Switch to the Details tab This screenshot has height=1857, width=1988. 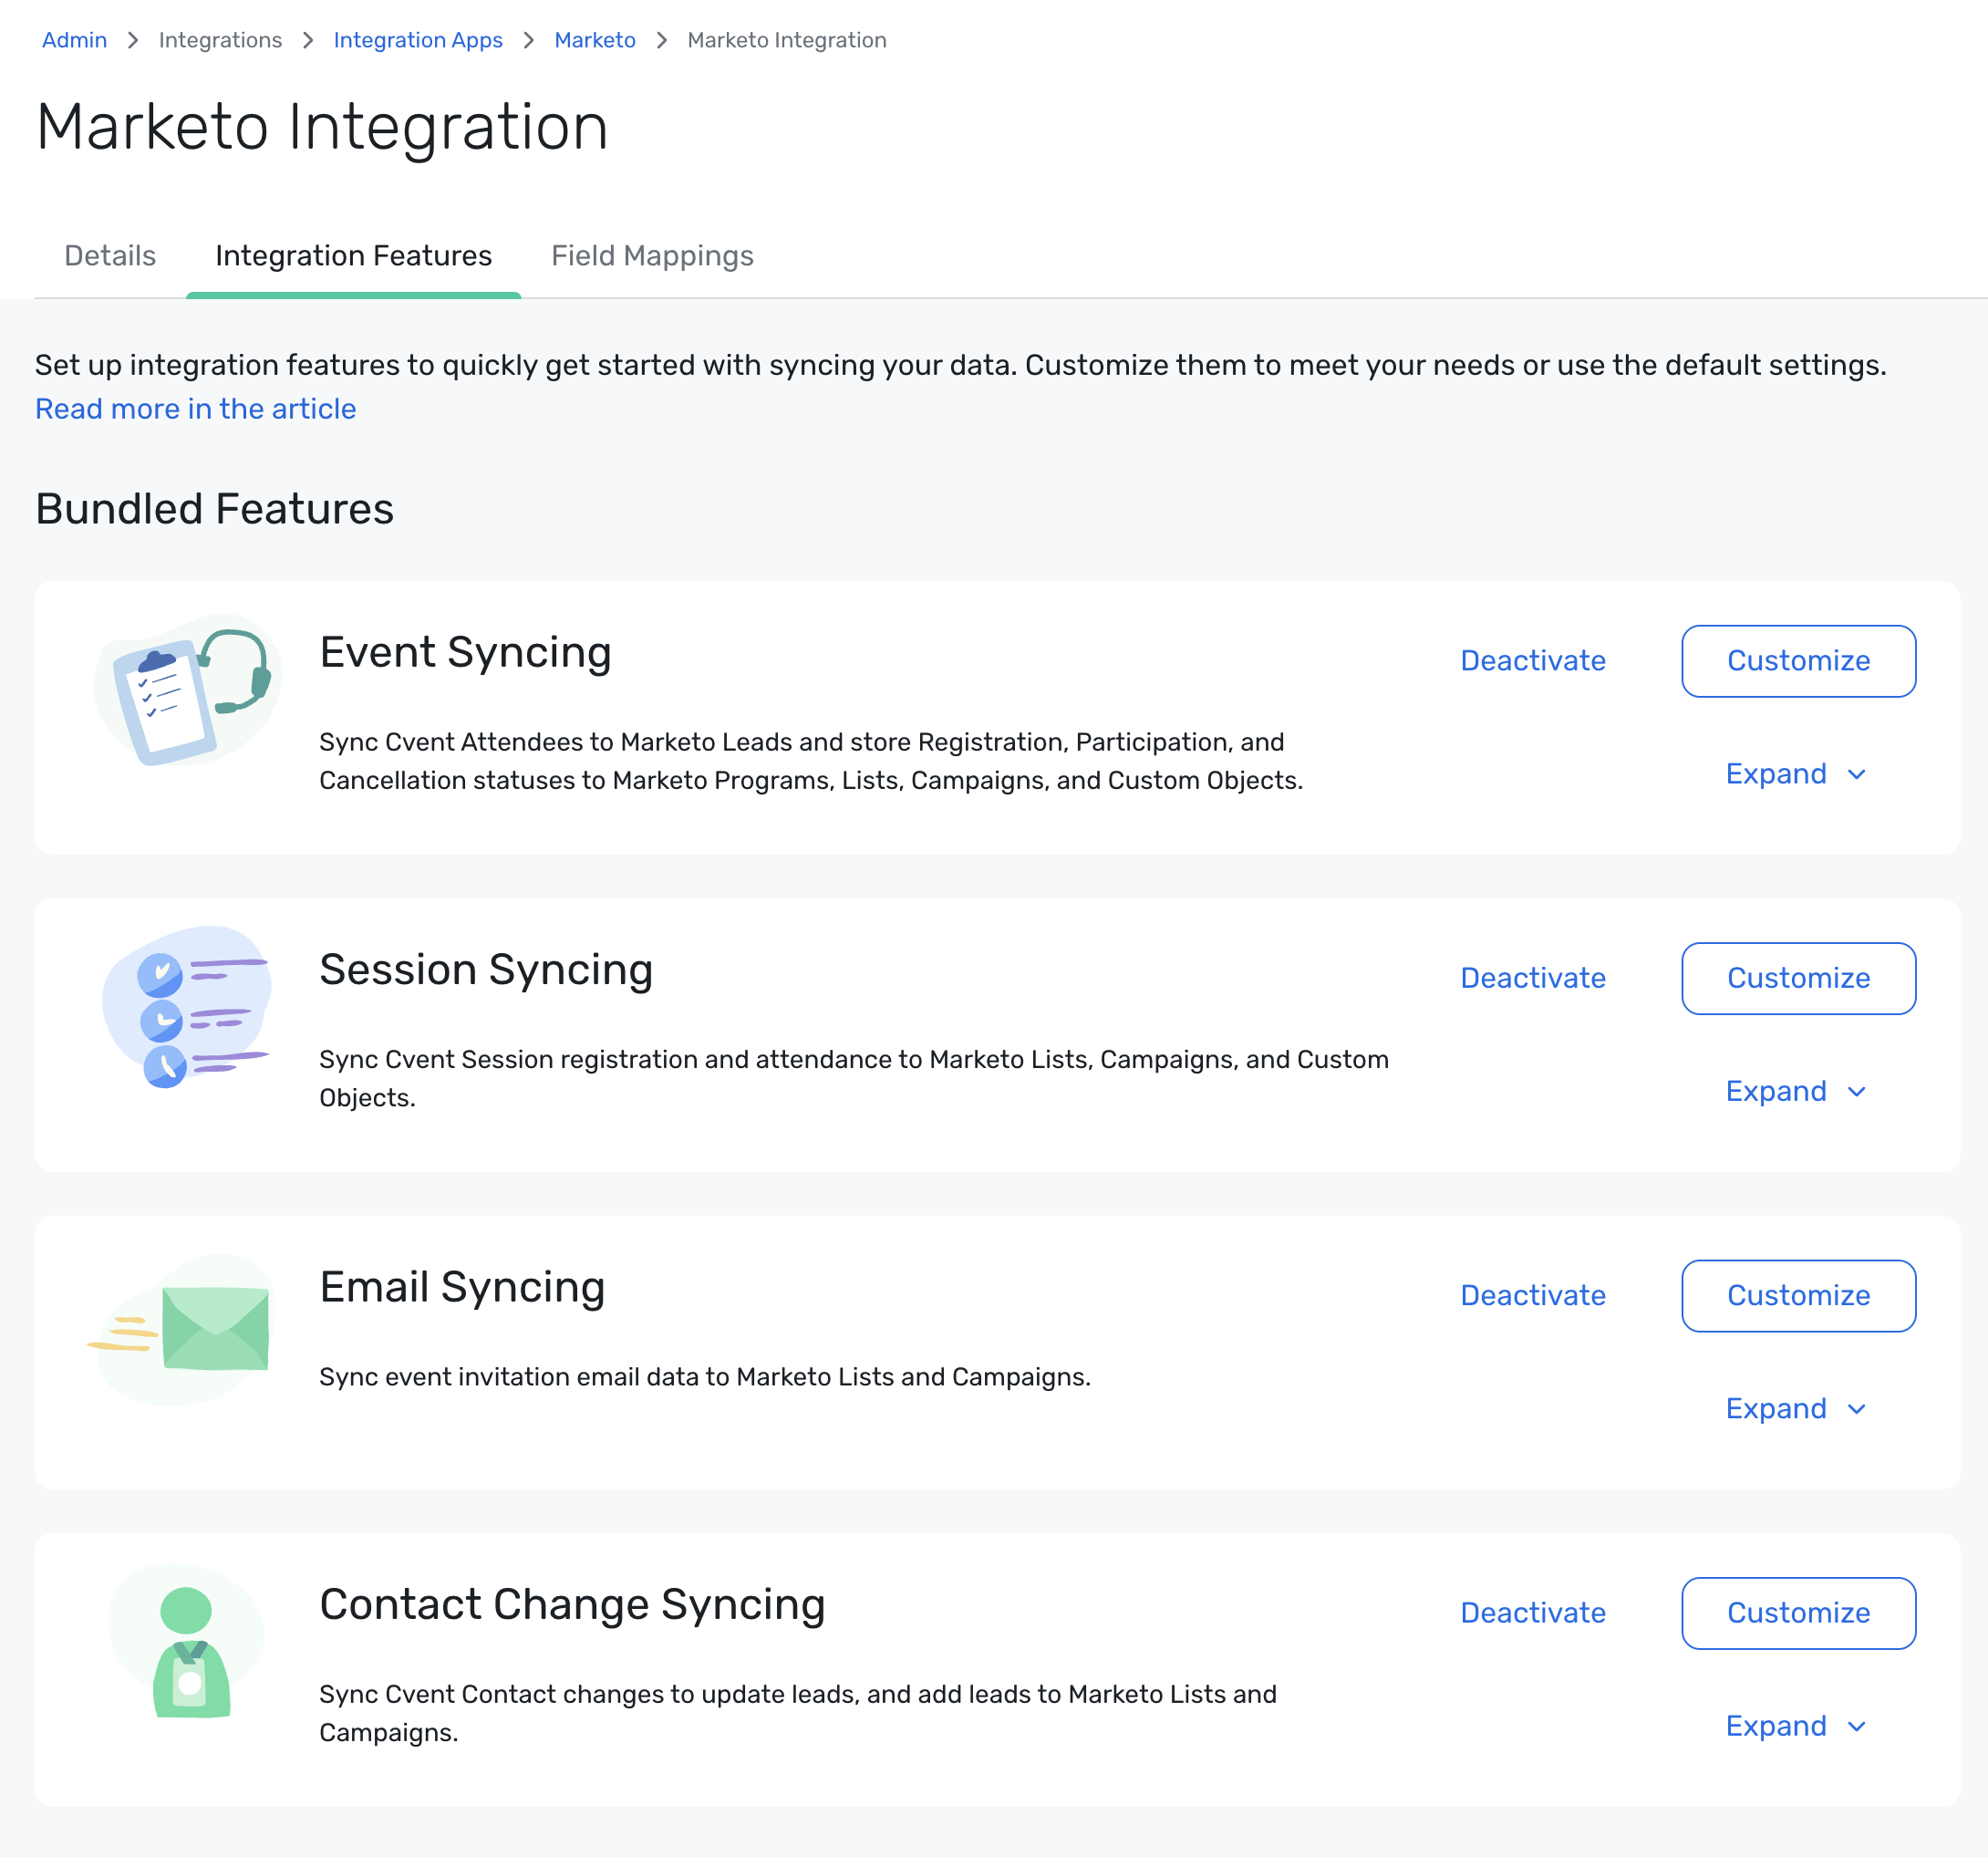coord(110,256)
